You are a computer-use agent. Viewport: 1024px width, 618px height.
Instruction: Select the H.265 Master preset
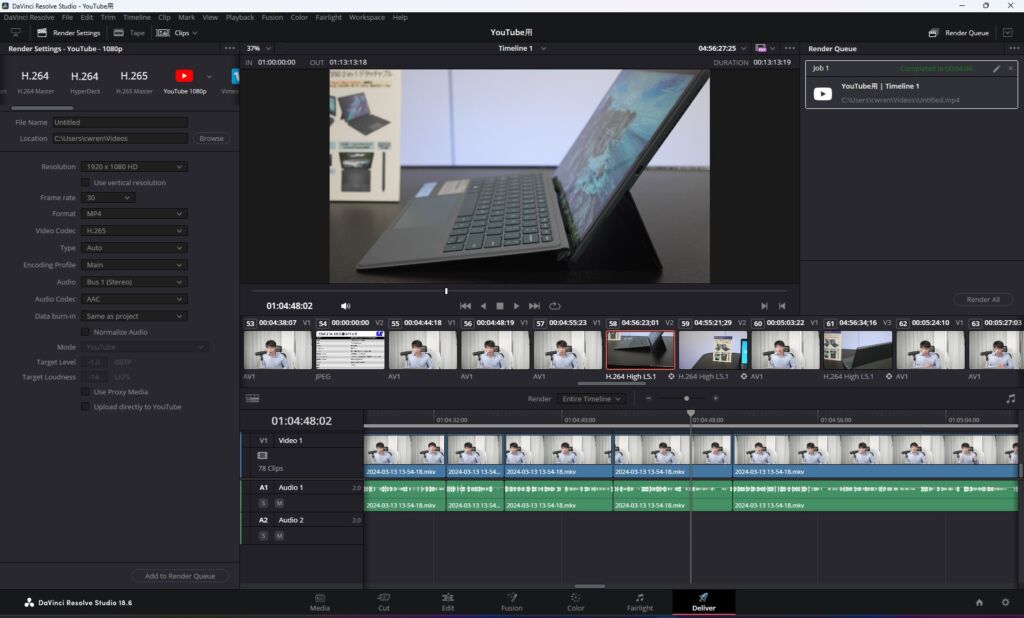[x=134, y=81]
